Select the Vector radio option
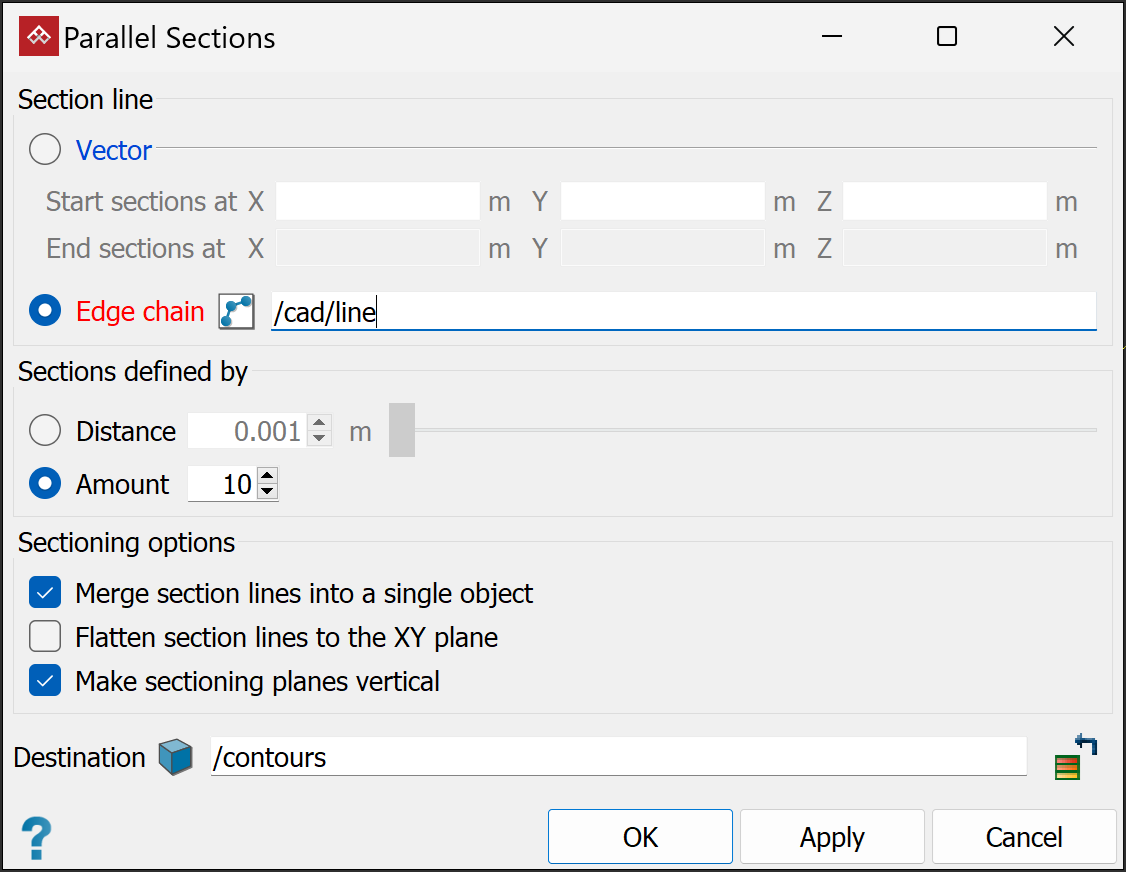Viewport: 1126px width, 872px height. 45,151
